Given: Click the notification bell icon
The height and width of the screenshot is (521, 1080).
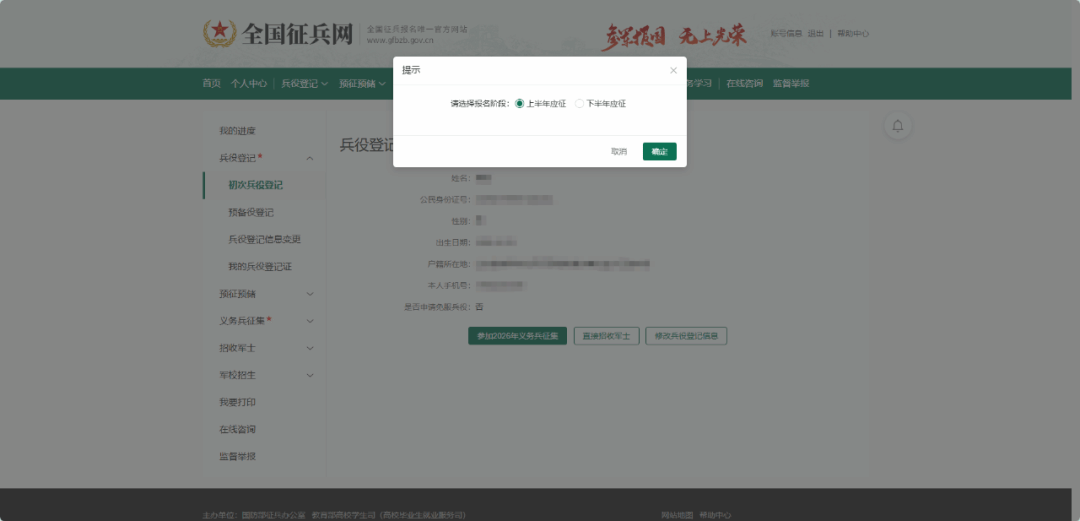Looking at the screenshot, I should click(897, 125).
